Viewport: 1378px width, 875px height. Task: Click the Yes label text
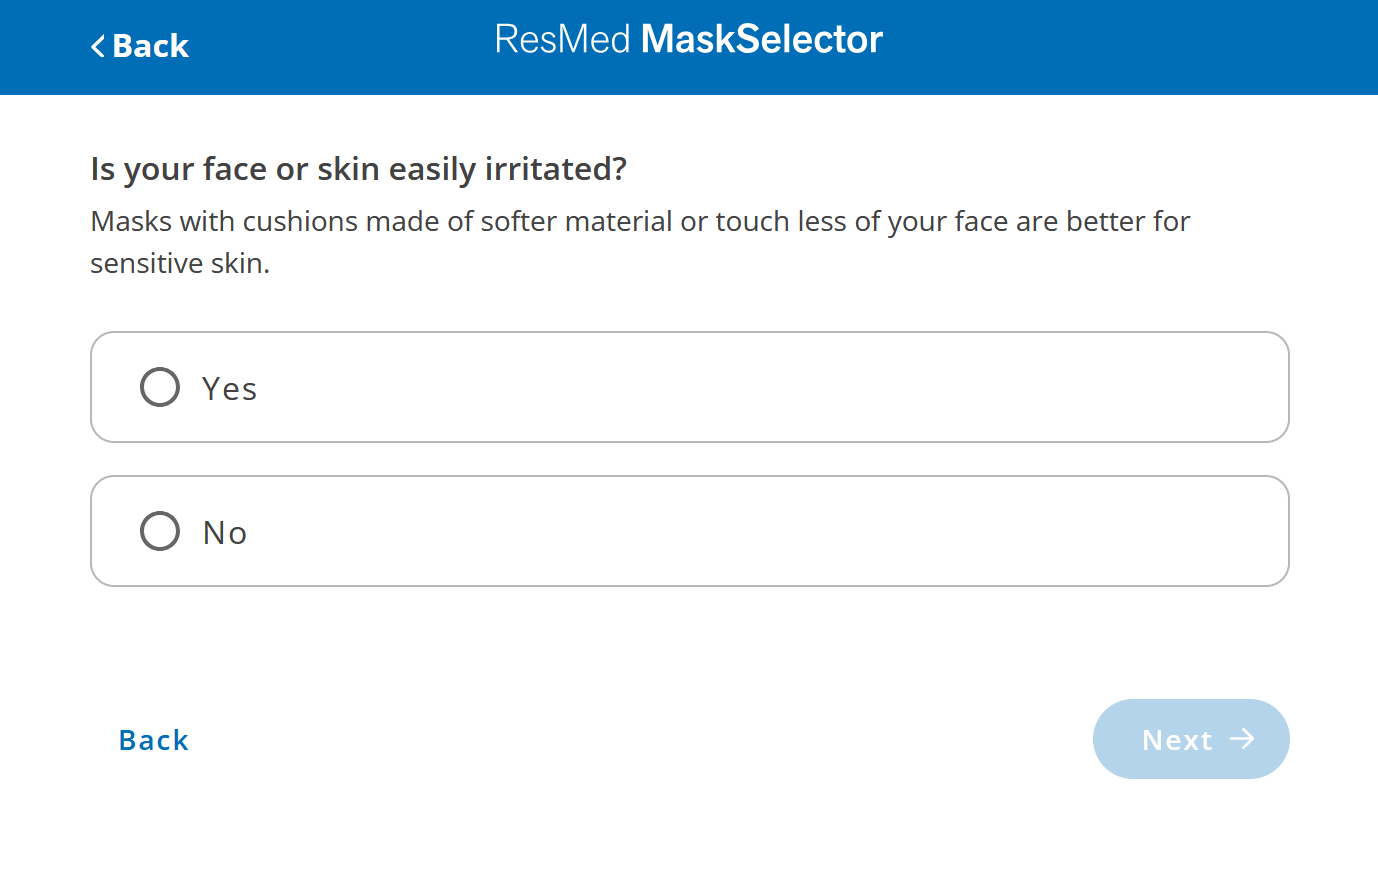pos(228,388)
